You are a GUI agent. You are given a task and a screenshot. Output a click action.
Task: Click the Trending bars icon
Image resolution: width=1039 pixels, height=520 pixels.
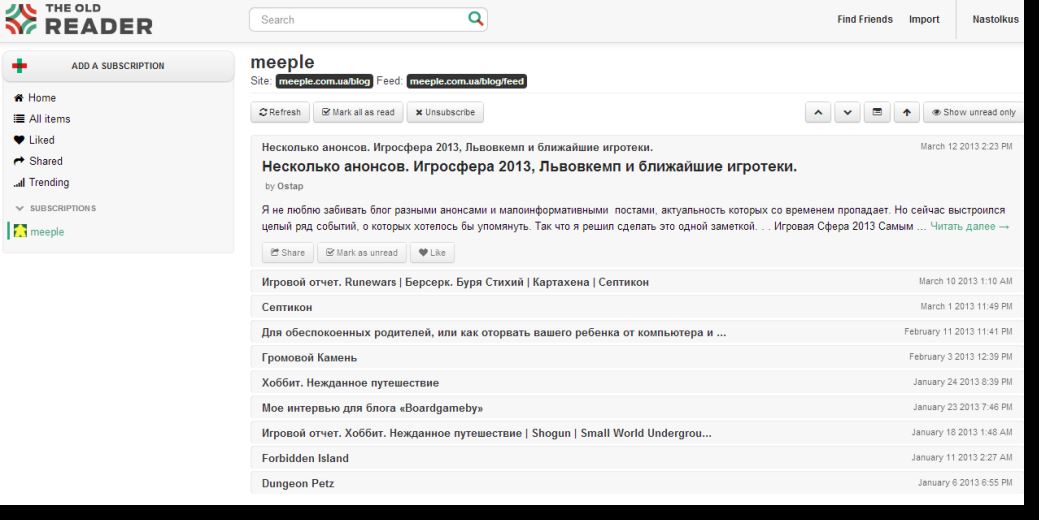click(19, 182)
